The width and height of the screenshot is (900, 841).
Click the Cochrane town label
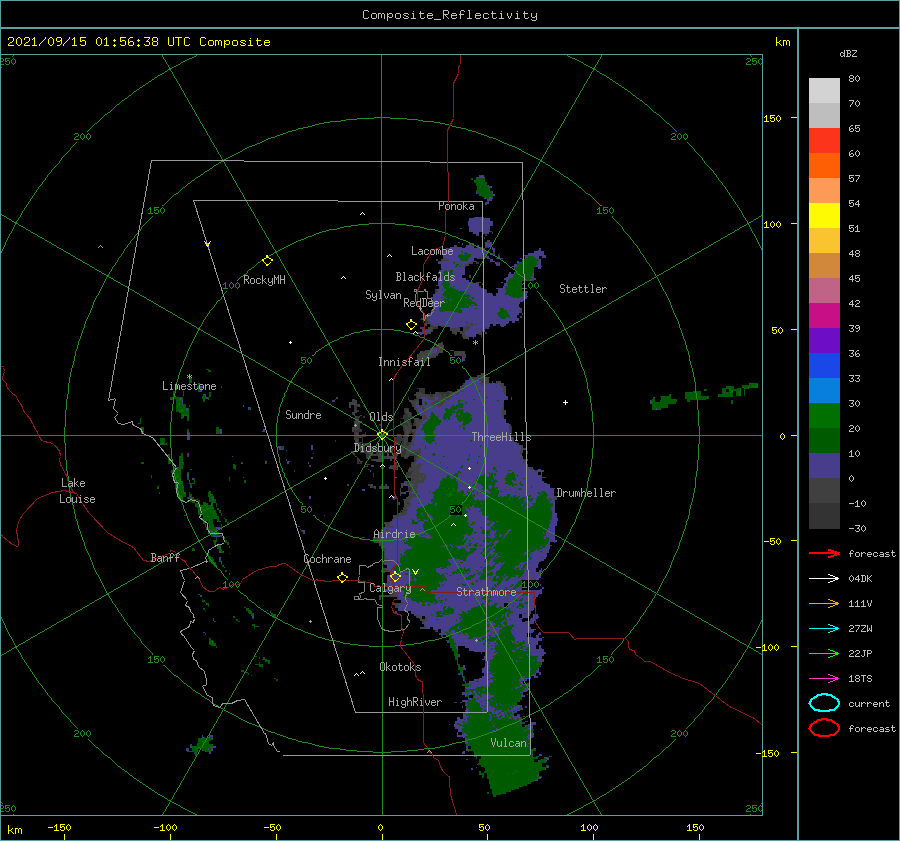[x=327, y=559]
